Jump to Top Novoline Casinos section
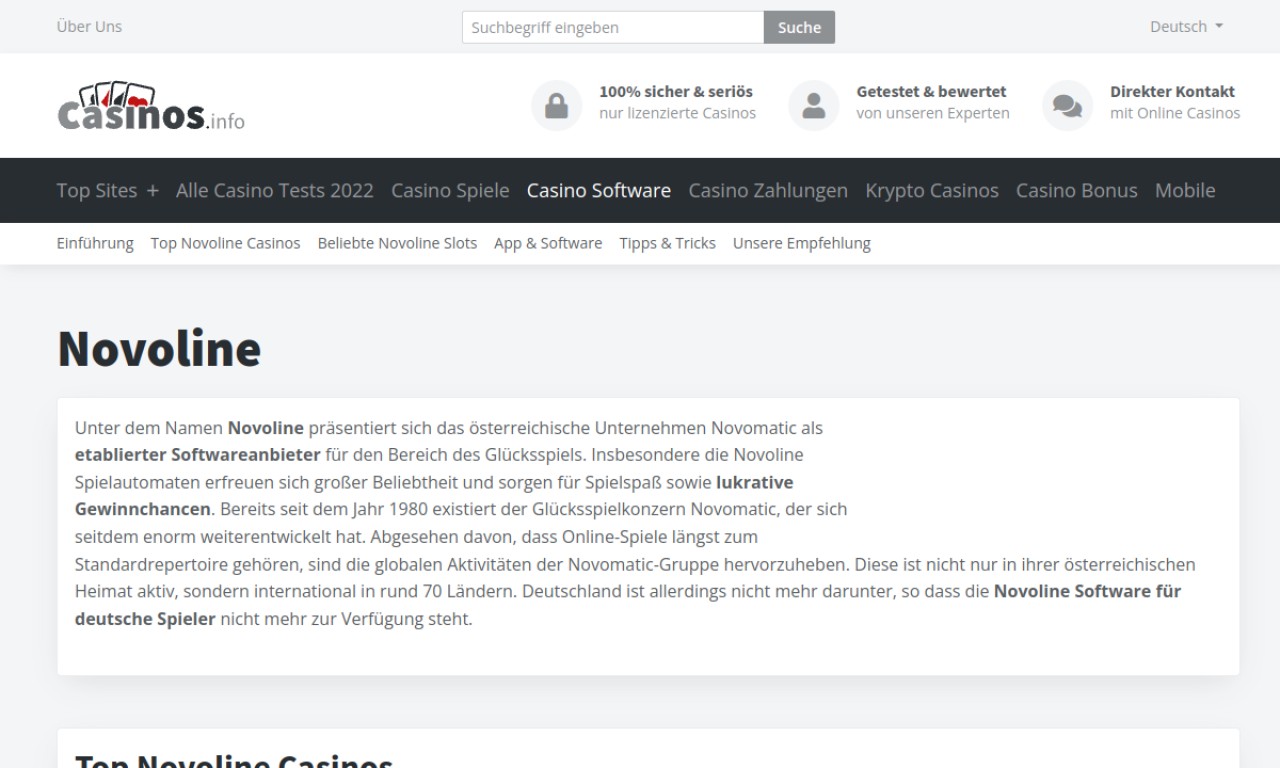1280x768 pixels. pyautogui.click(x=225, y=243)
